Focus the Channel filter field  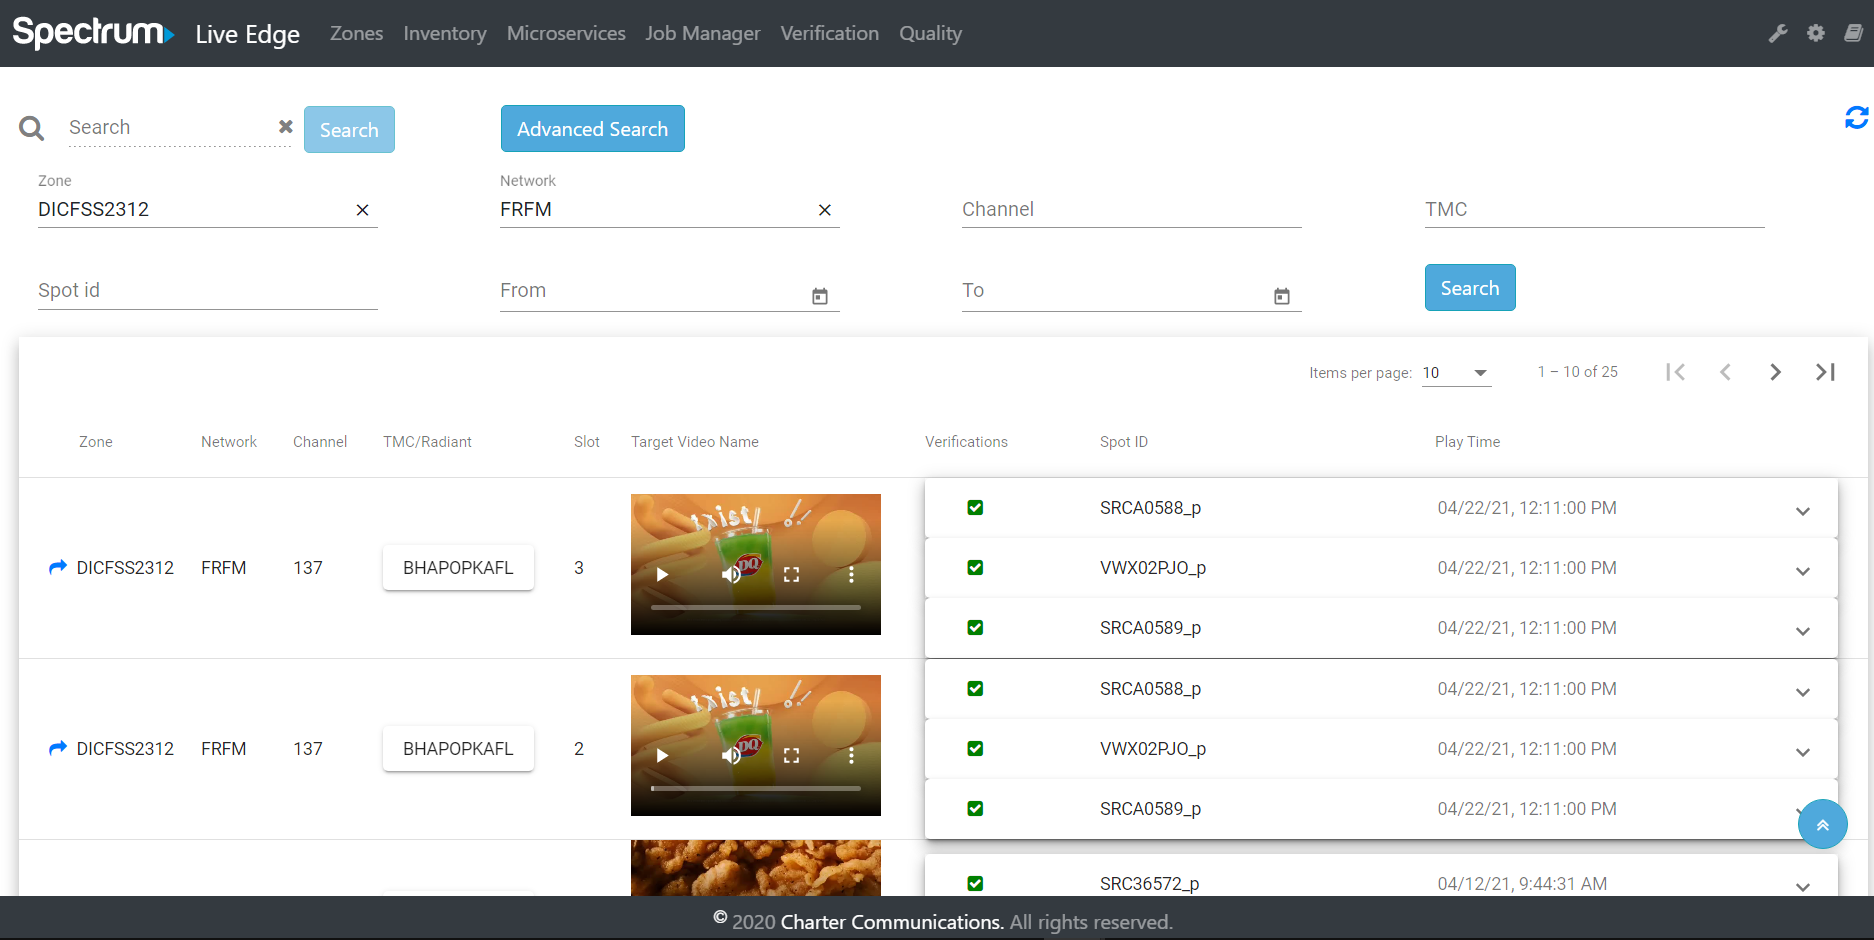(1132, 209)
